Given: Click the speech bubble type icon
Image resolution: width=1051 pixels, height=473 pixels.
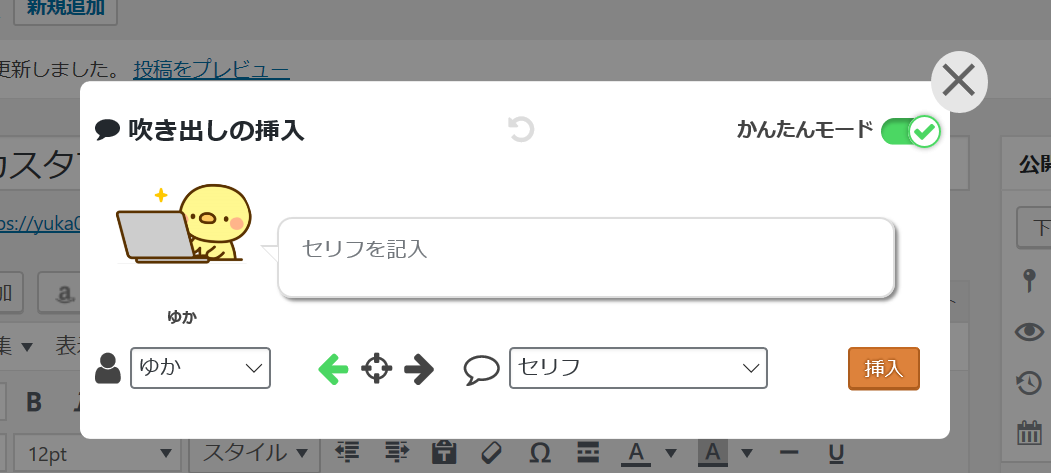Looking at the screenshot, I should pos(481,370).
